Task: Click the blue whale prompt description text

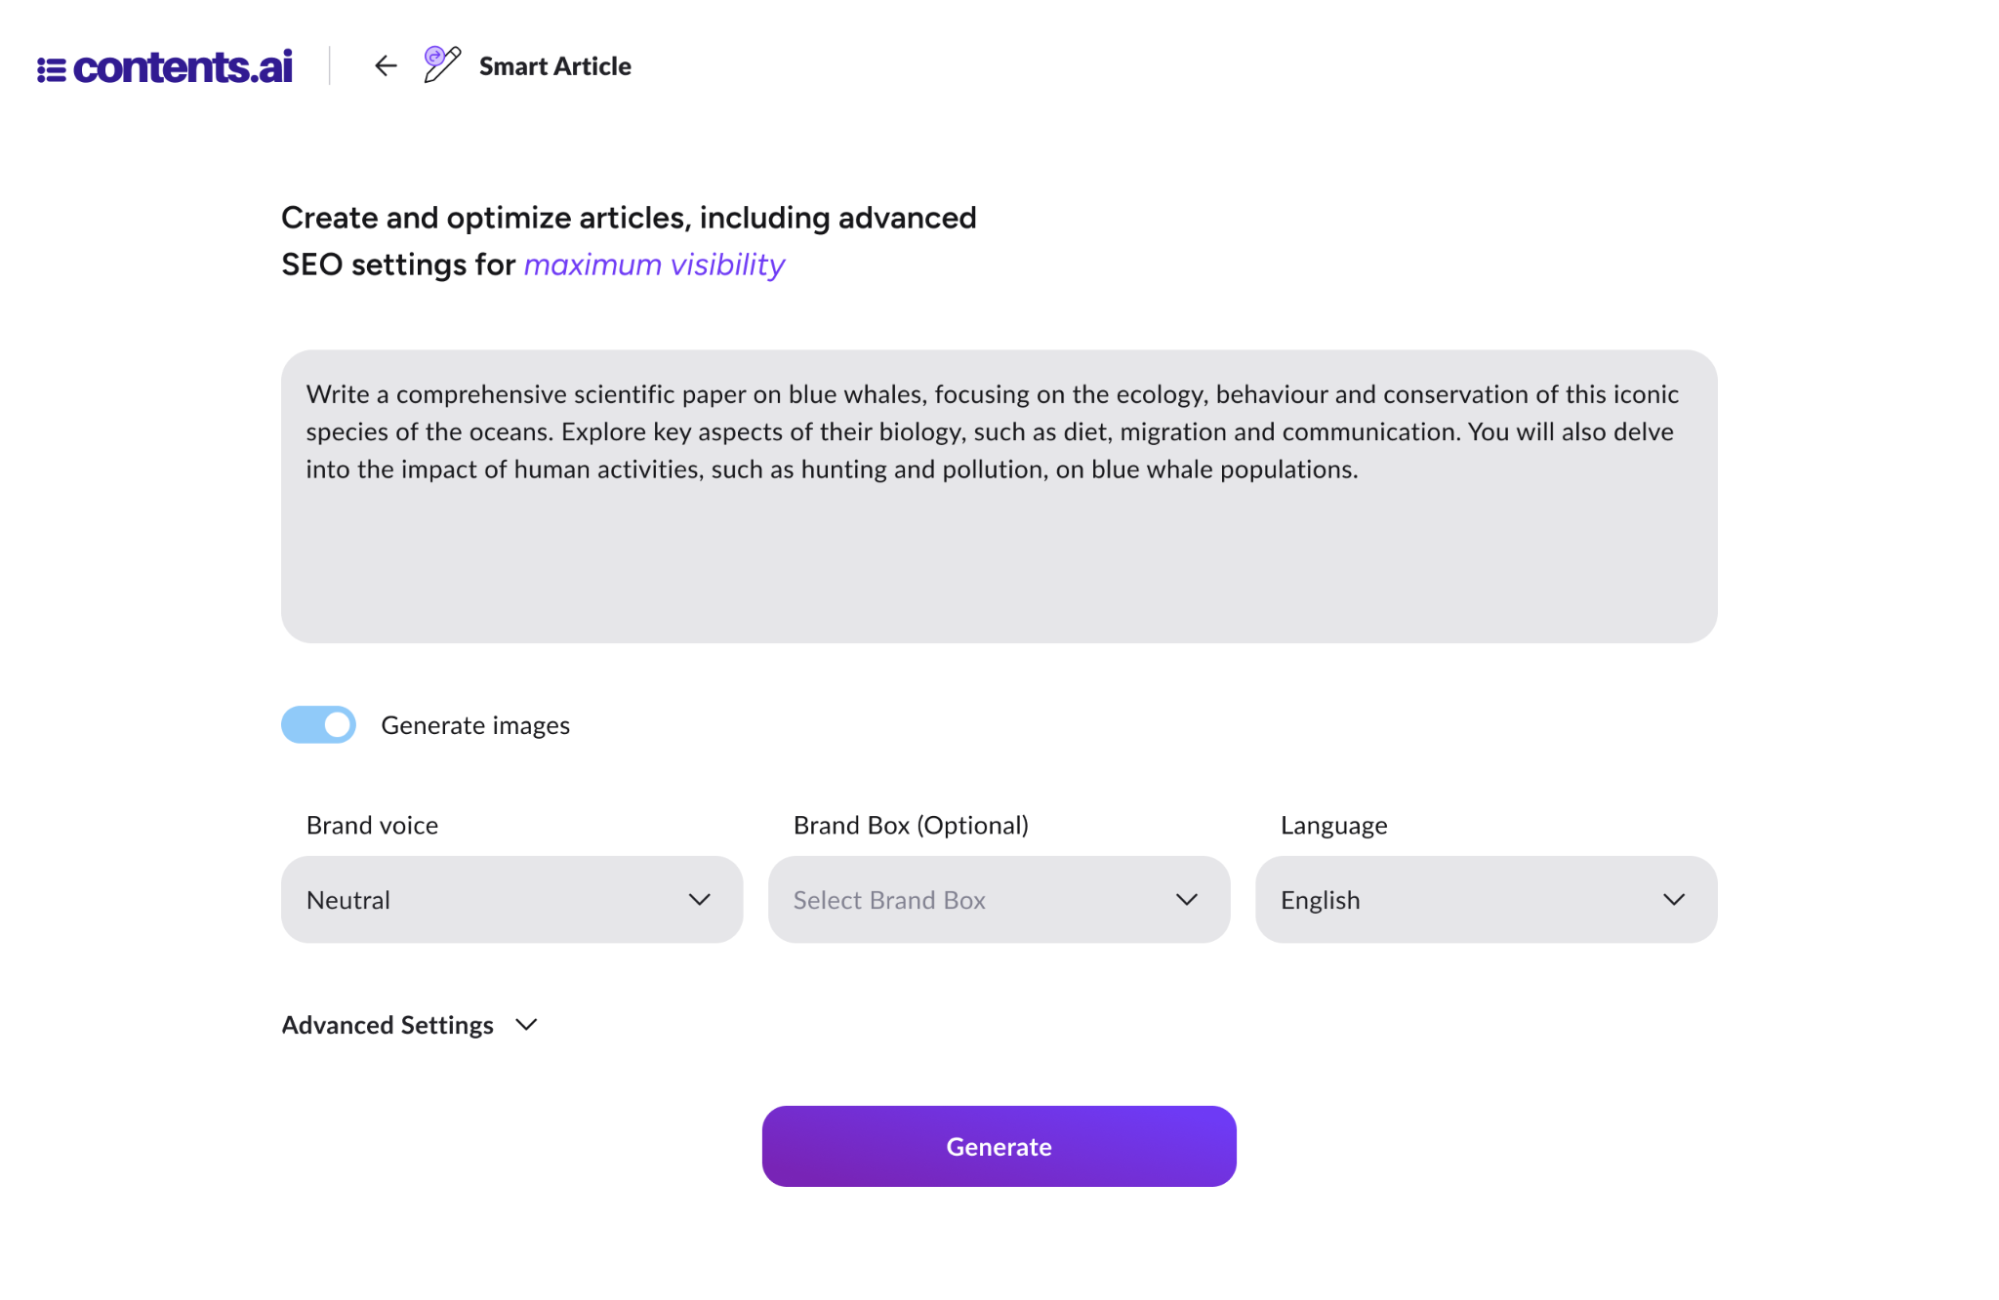Action: pos(990,431)
